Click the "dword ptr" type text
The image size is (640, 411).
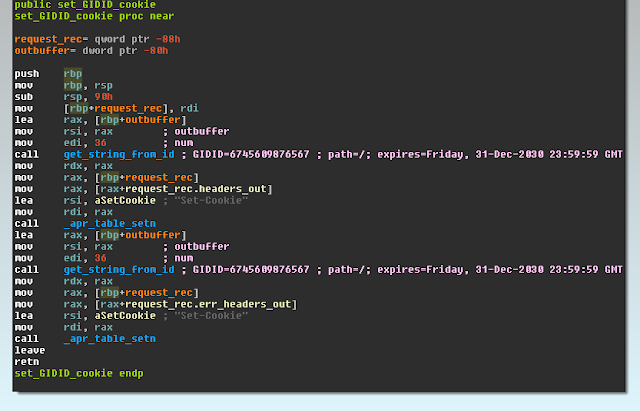point(109,51)
